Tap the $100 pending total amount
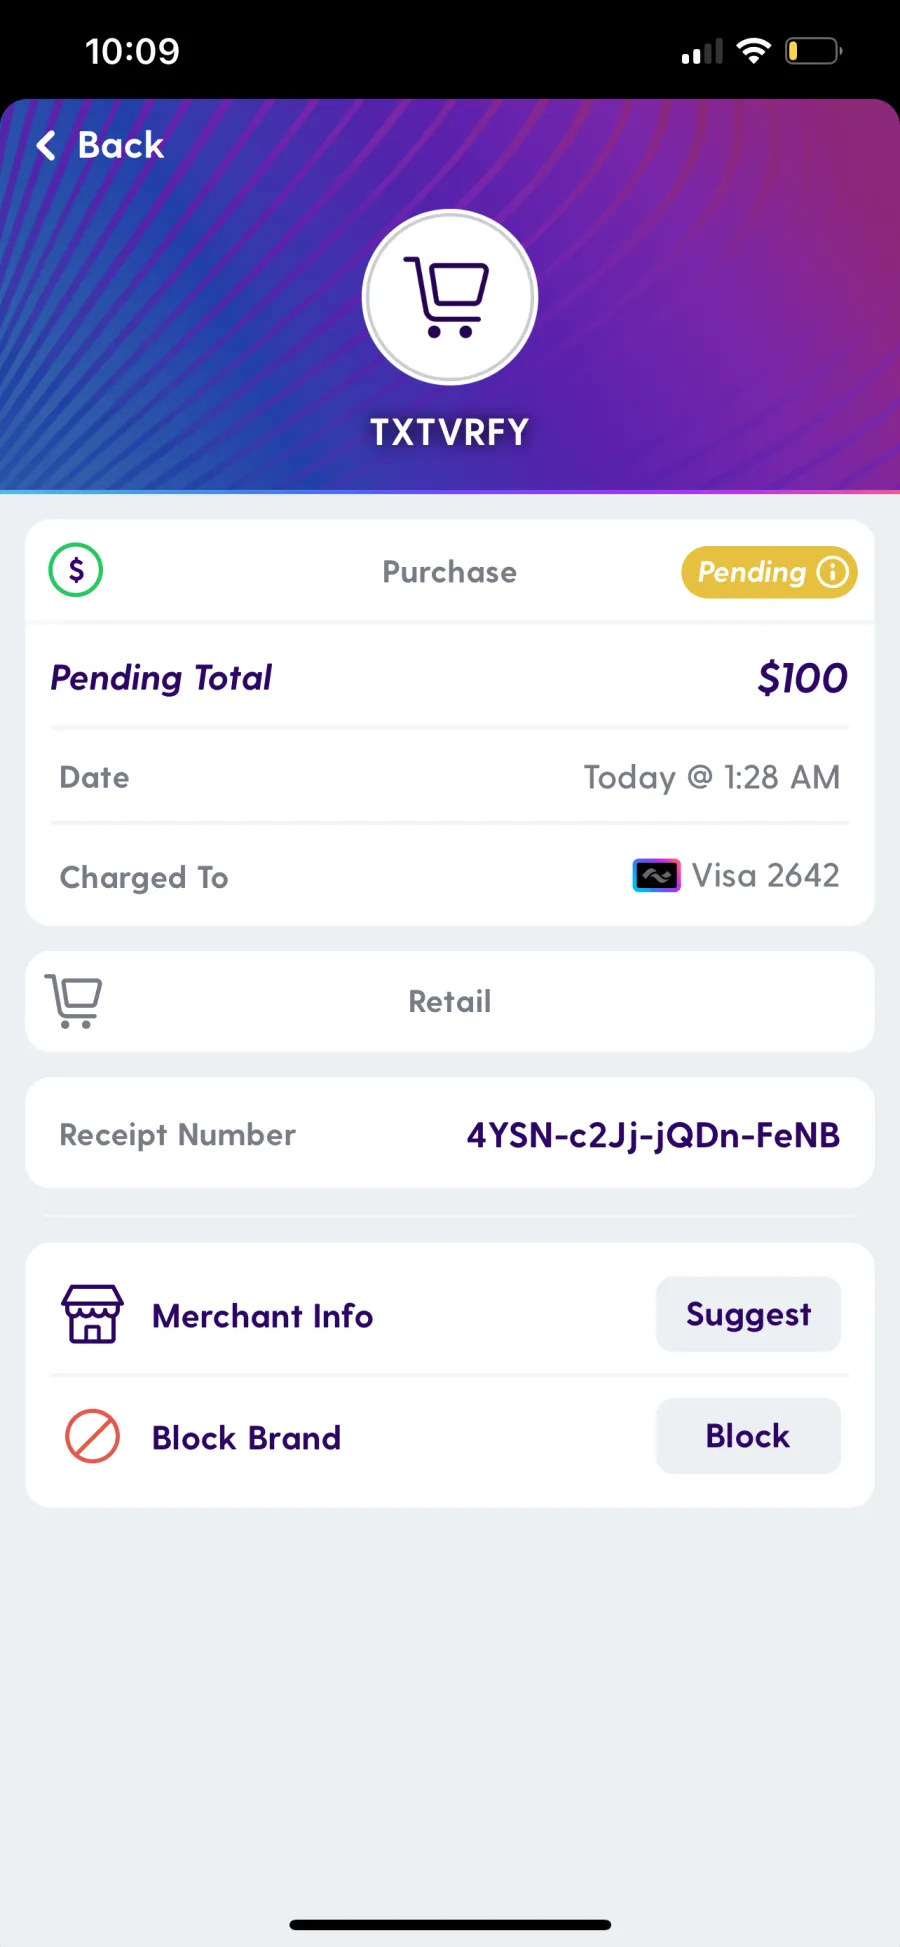900x1947 pixels. [x=803, y=678]
